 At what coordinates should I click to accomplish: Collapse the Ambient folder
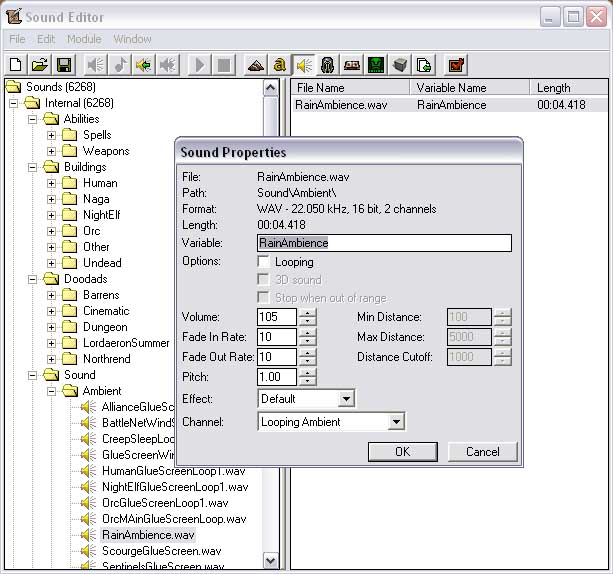click(x=51, y=391)
